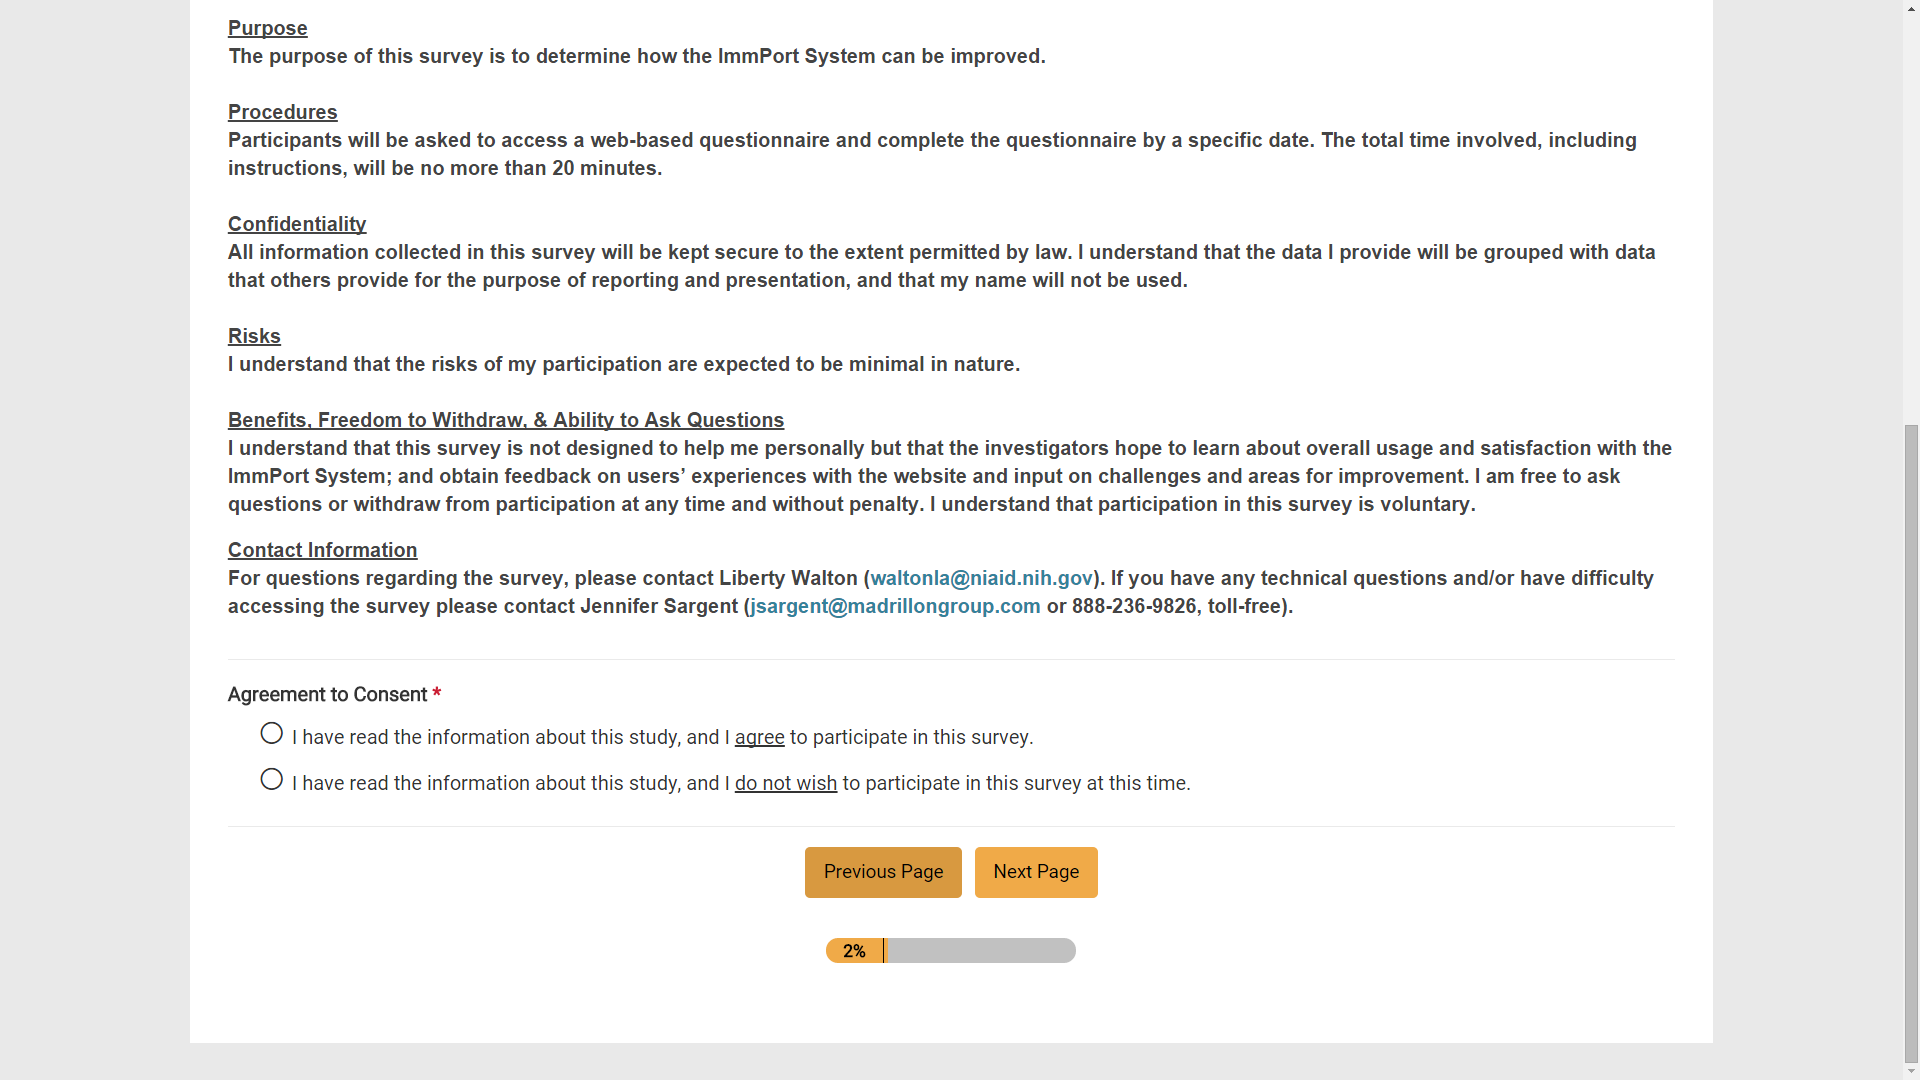Viewport: 1920px width, 1080px height.
Task: Click the Contact Information heading
Action: coord(322,551)
